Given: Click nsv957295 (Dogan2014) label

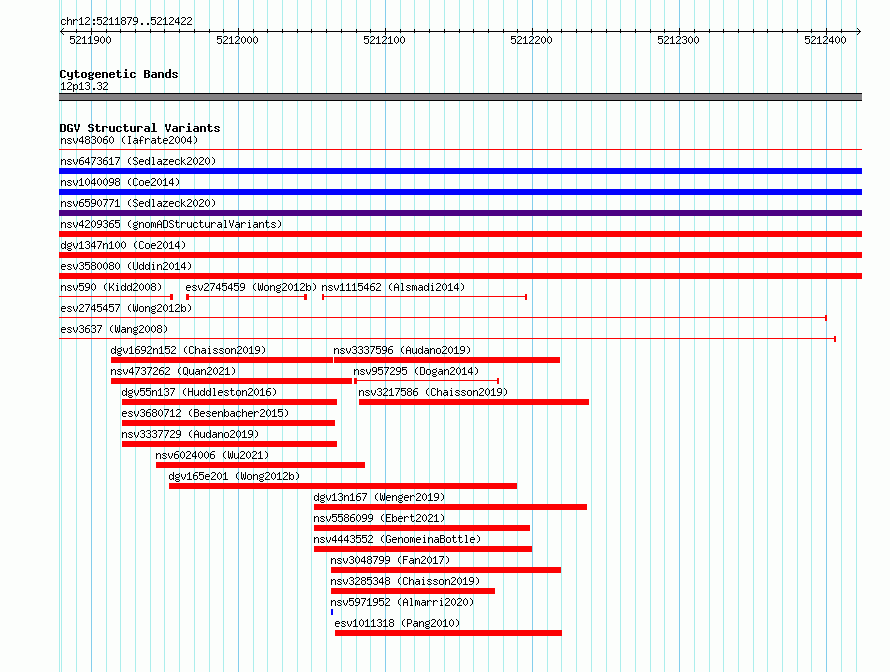Looking at the screenshot, I should [416, 371].
